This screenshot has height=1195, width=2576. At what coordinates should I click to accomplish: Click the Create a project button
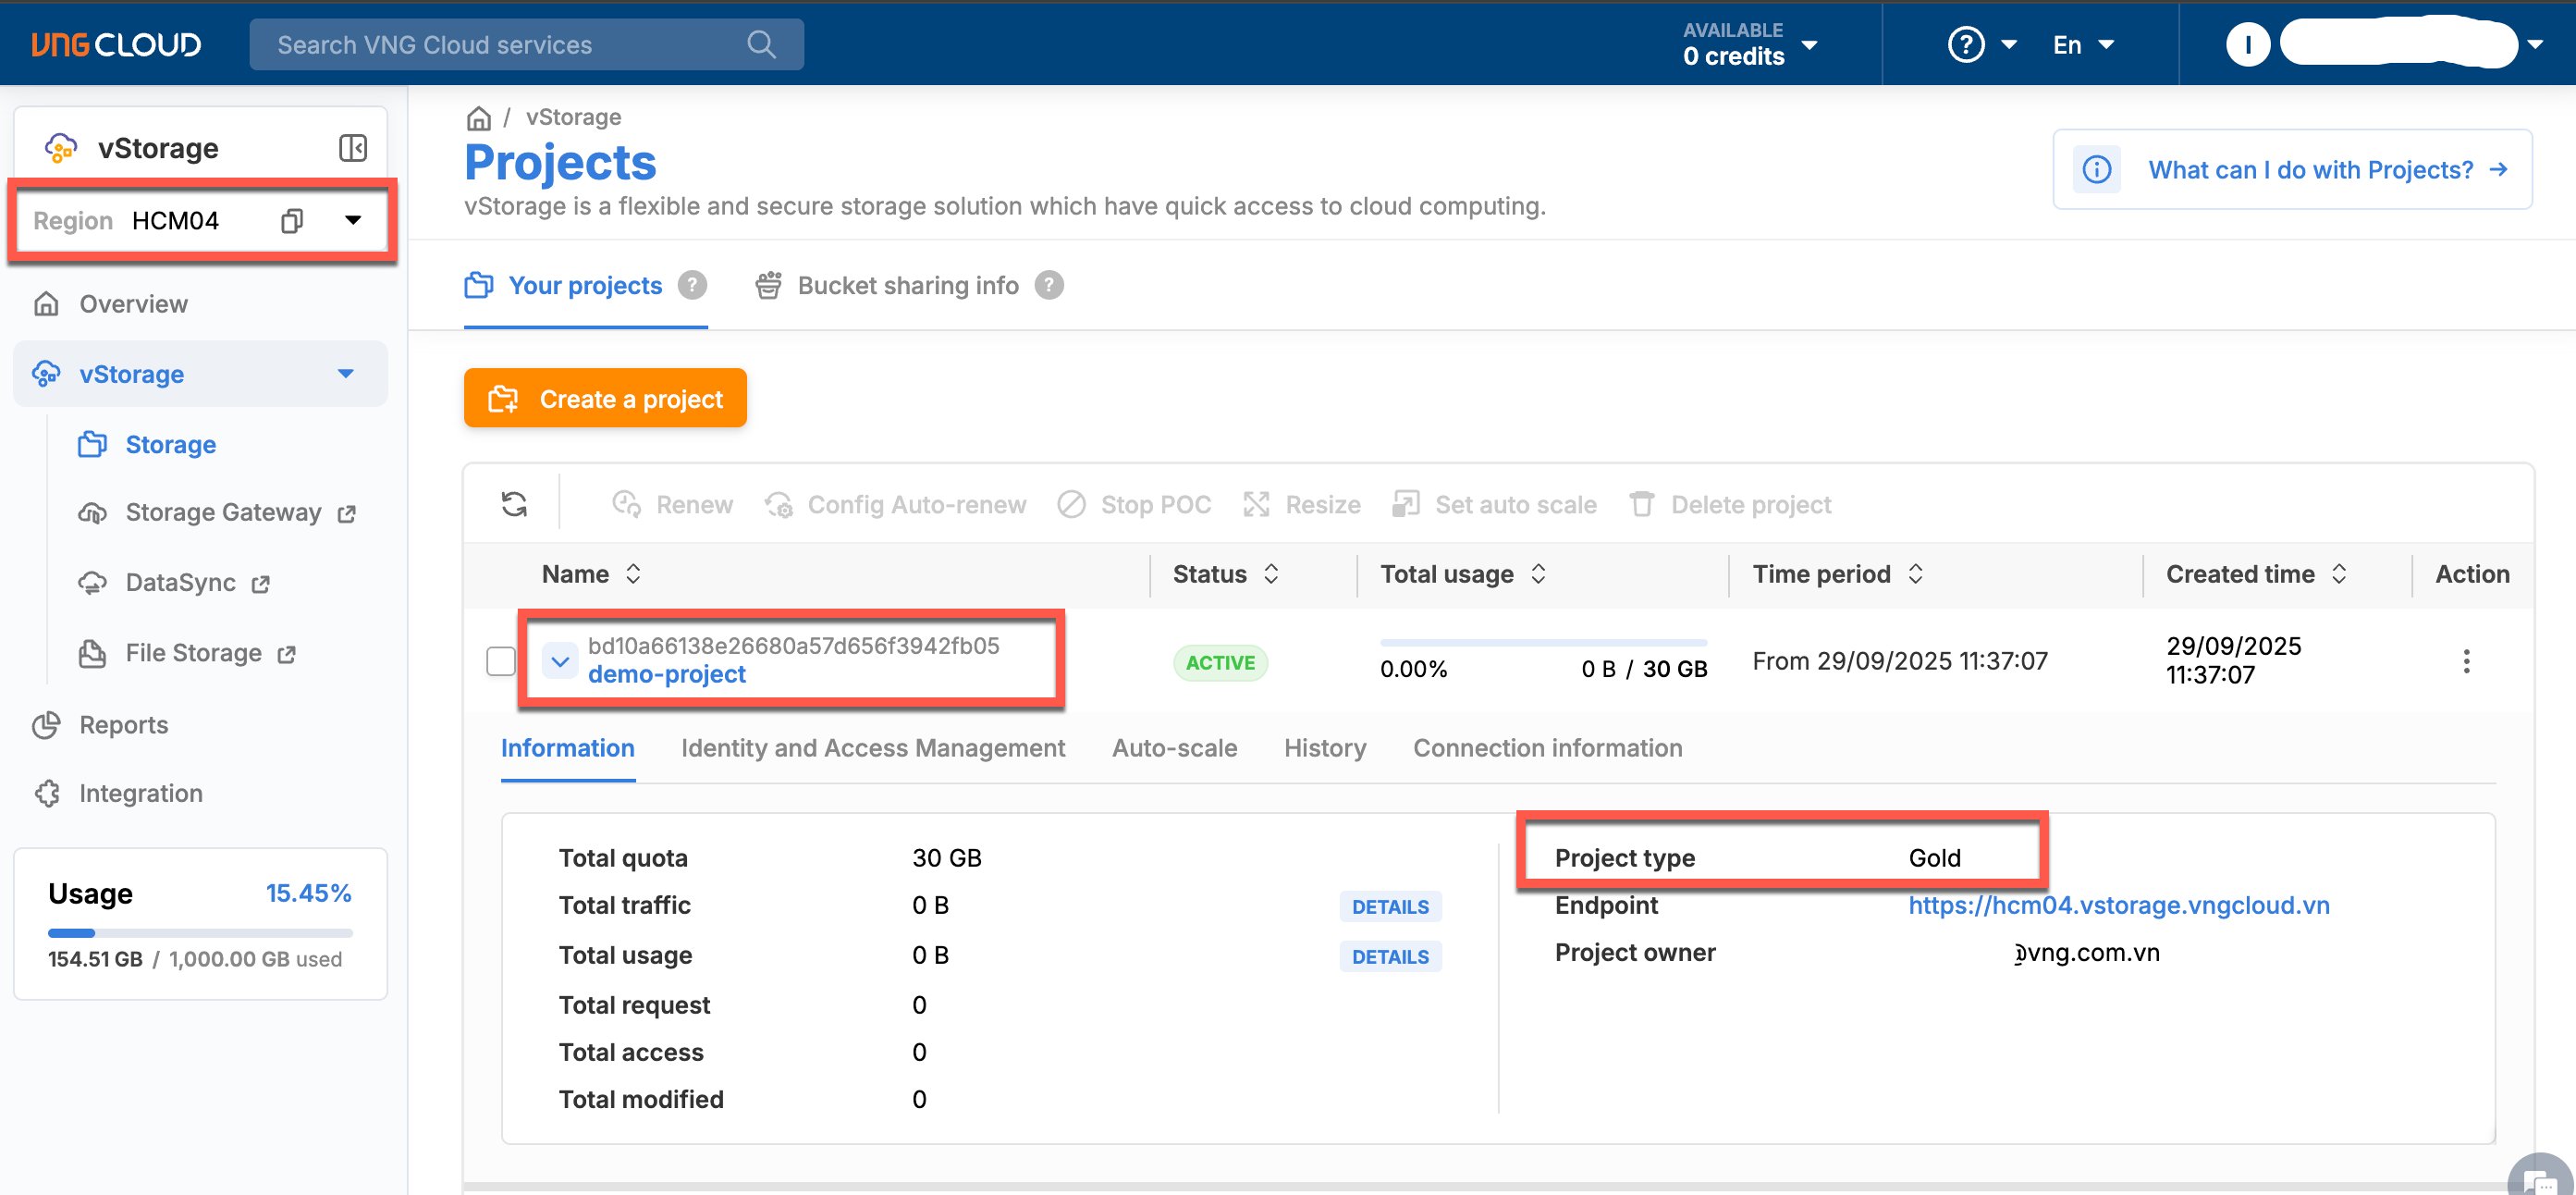605,399
